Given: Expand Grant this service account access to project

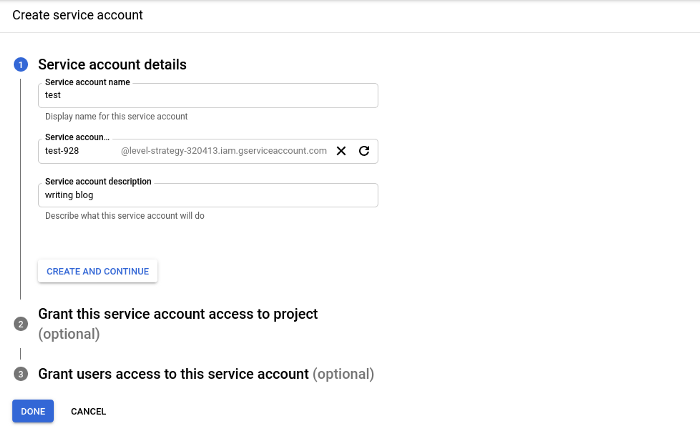Looking at the screenshot, I should [x=177, y=314].
